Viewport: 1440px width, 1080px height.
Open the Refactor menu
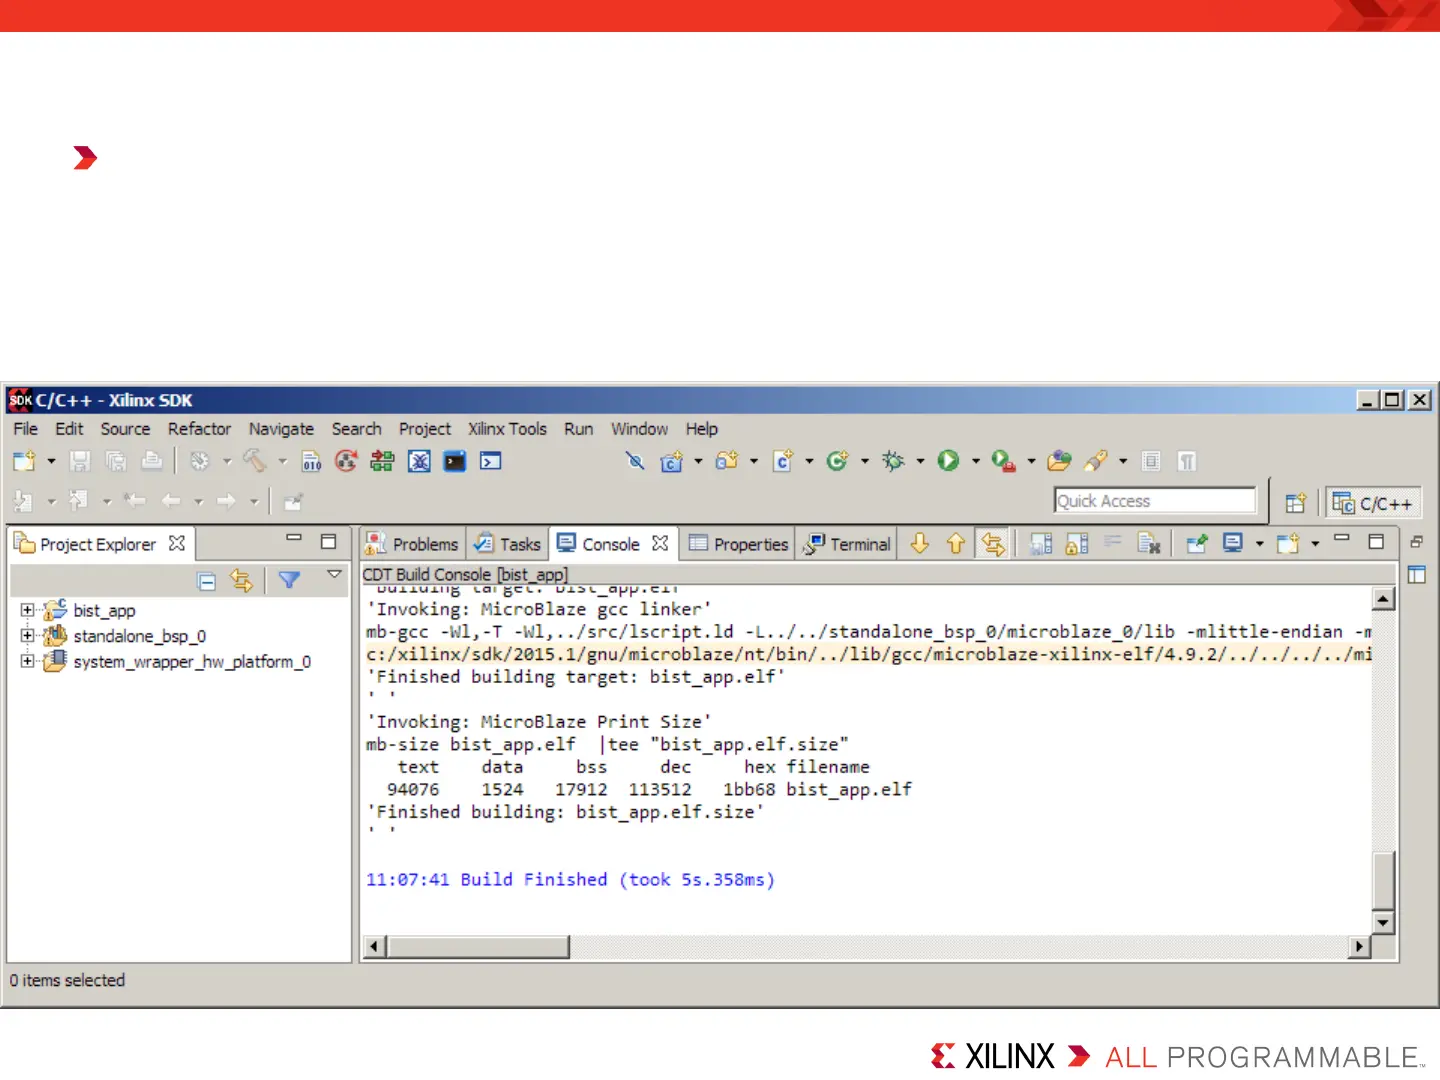(199, 428)
